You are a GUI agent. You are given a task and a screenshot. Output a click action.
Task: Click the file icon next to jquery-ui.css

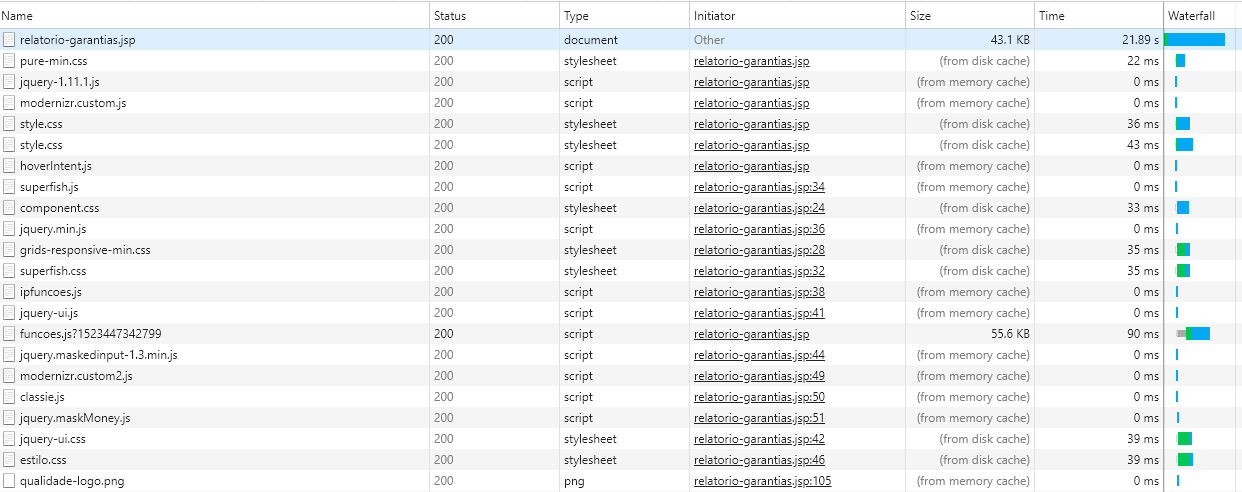pos(9,439)
